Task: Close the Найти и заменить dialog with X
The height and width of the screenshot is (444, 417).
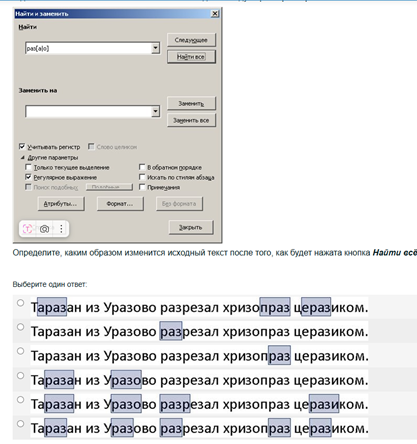Action: tap(215, 14)
